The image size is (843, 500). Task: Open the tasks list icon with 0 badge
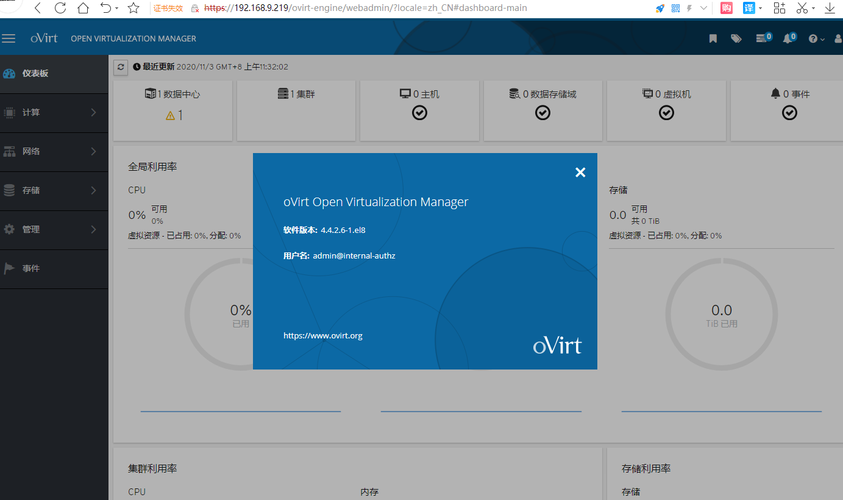(763, 38)
